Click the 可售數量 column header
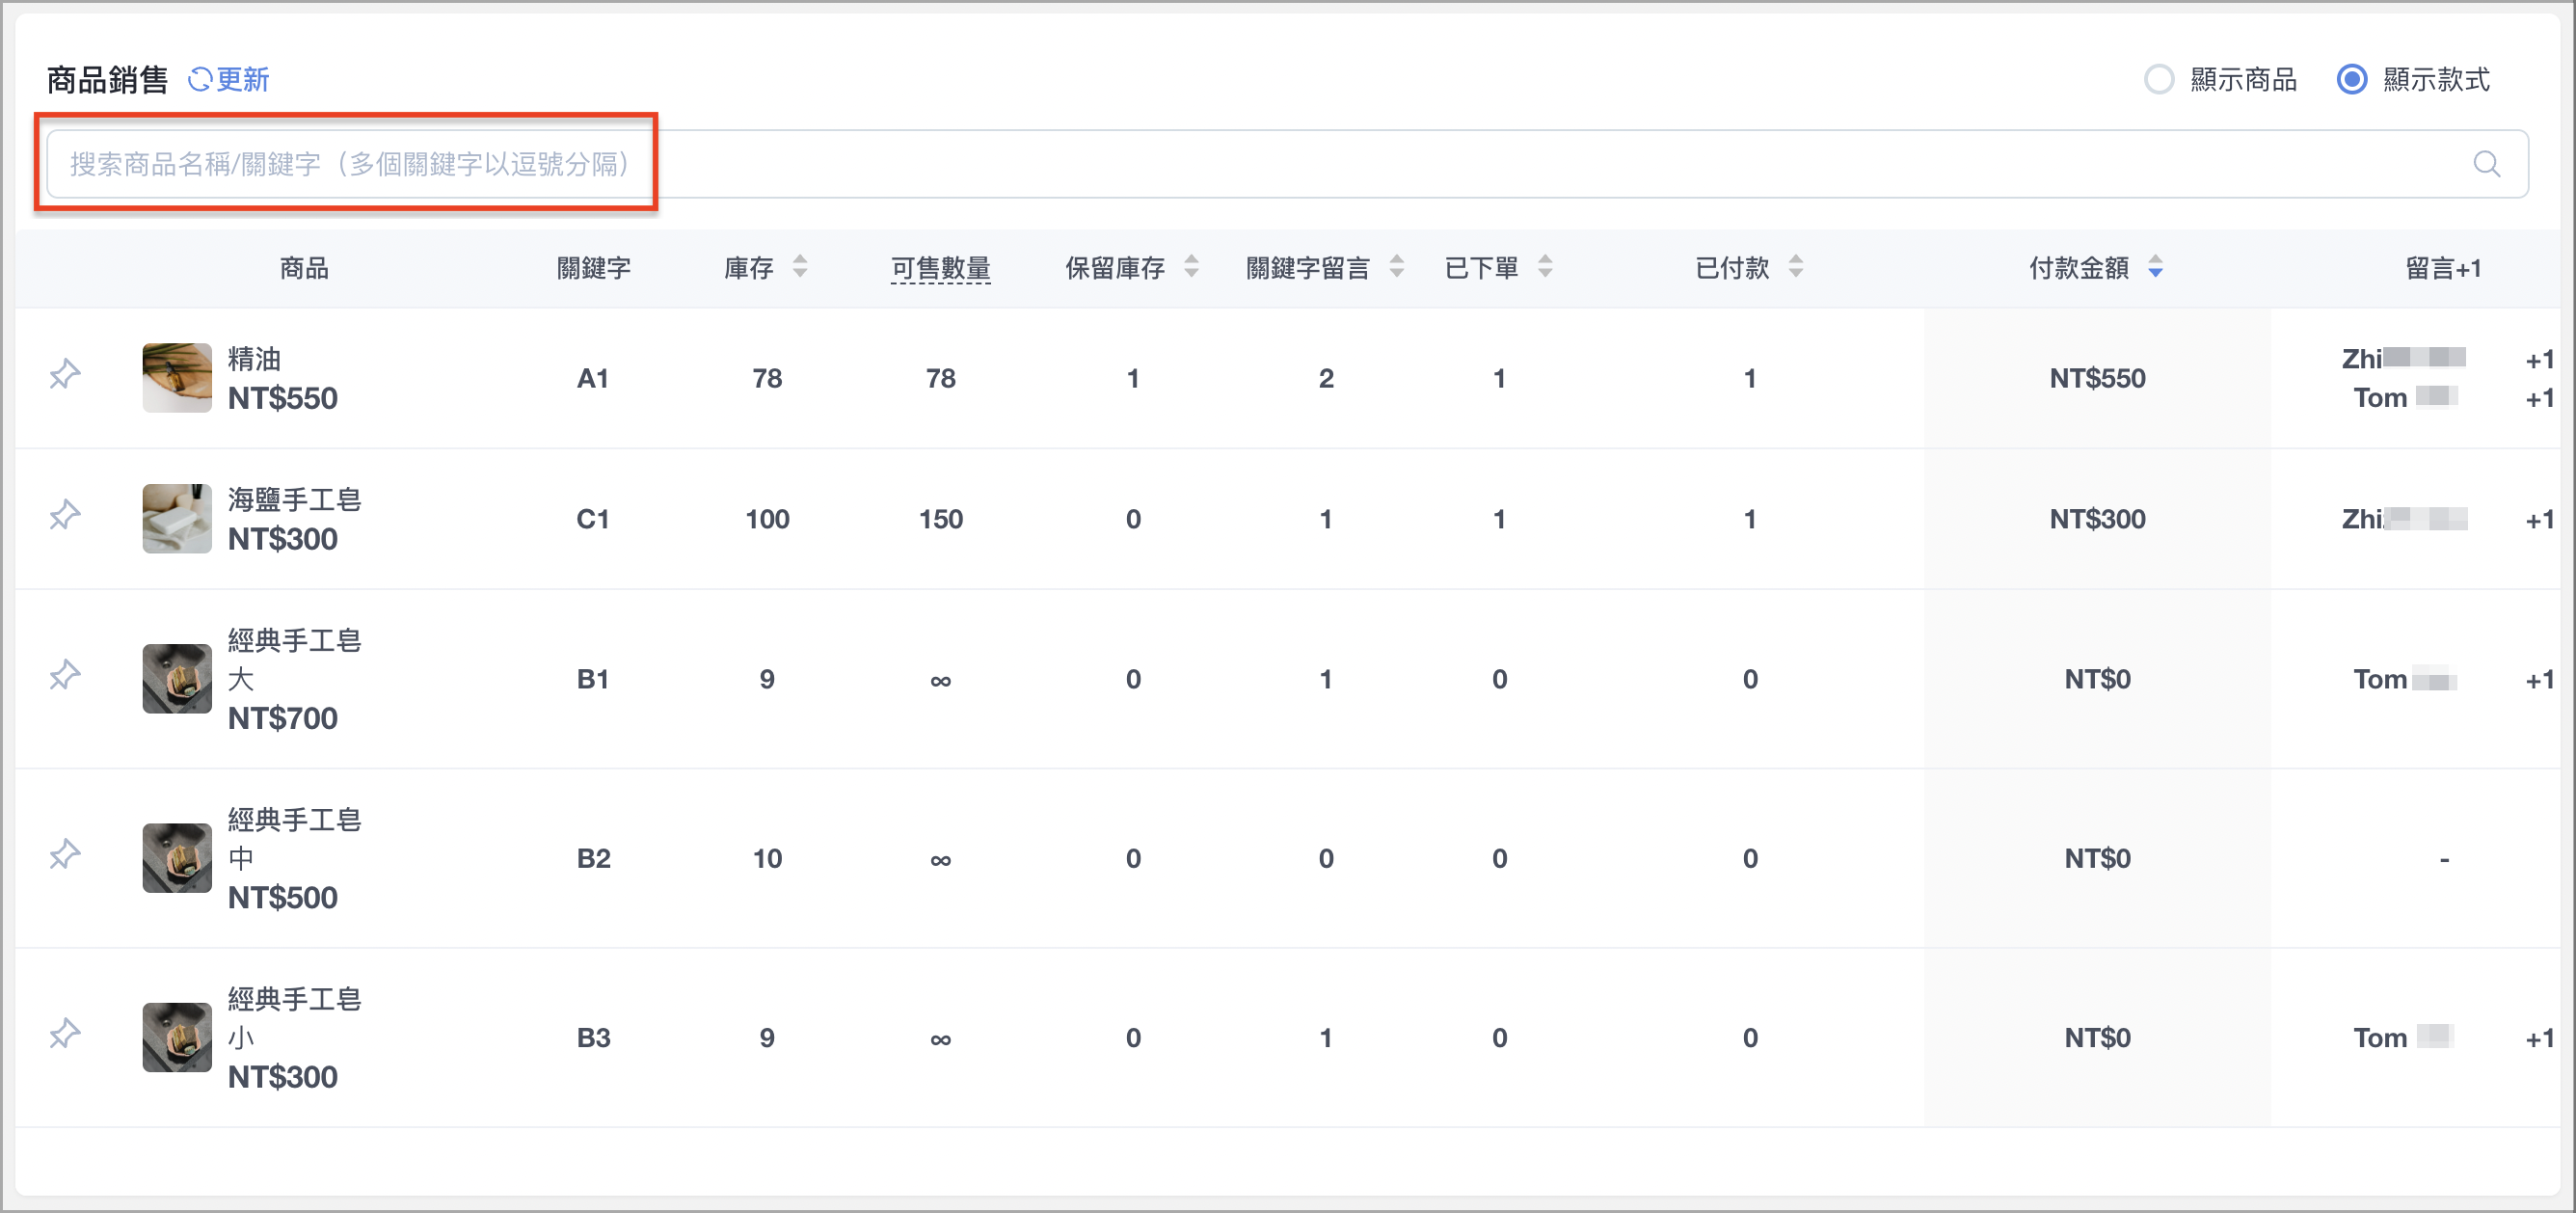This screenshot has height=1213, width=2576. coord(940,268)
